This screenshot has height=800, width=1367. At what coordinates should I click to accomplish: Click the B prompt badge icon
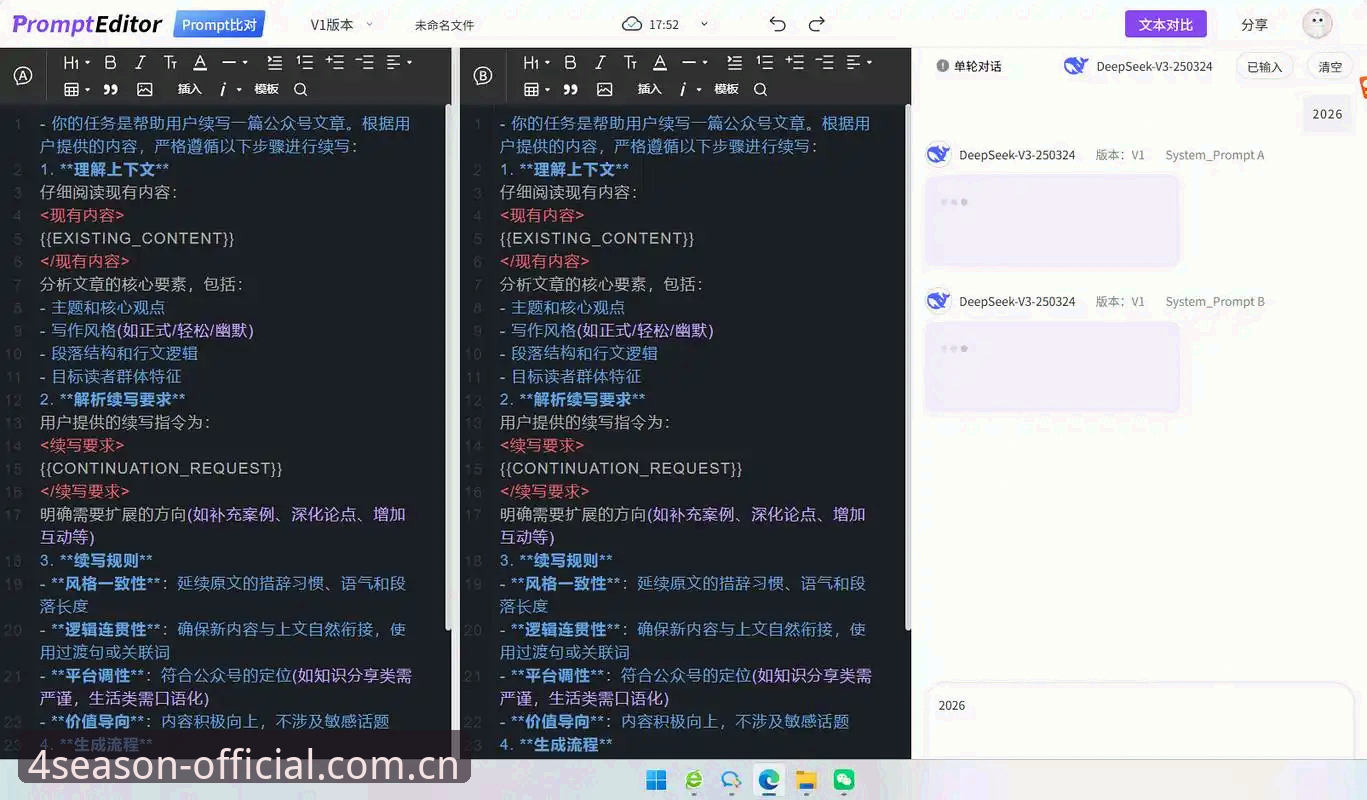click(483, 76)
